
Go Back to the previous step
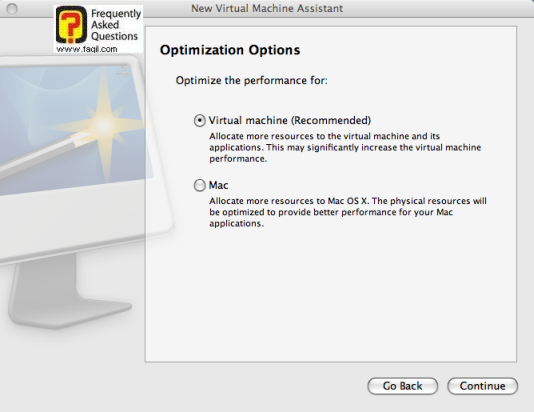(403, 386)
